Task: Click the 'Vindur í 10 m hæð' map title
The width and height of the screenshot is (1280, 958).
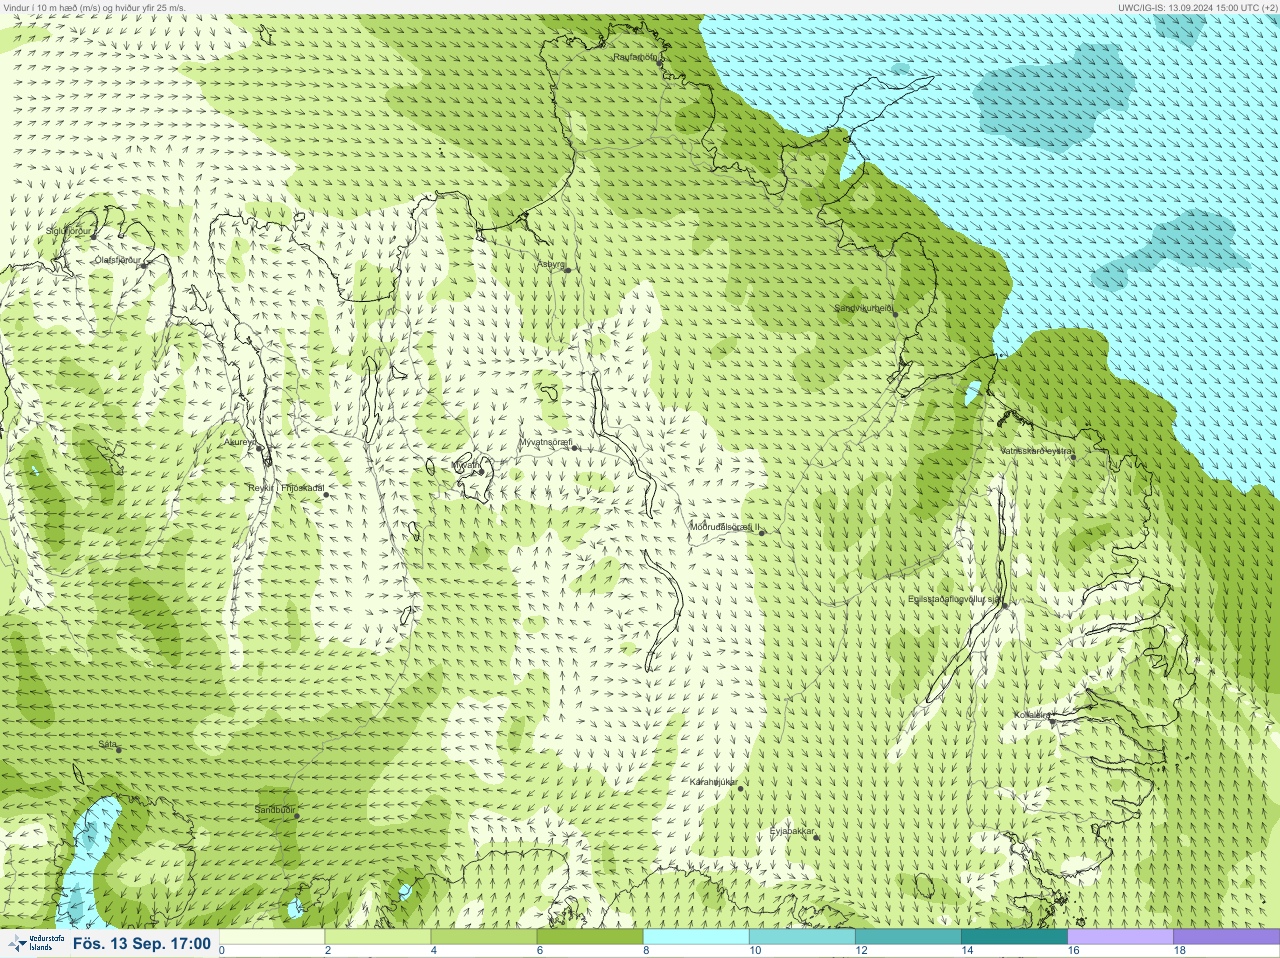Action: [95, 7]
